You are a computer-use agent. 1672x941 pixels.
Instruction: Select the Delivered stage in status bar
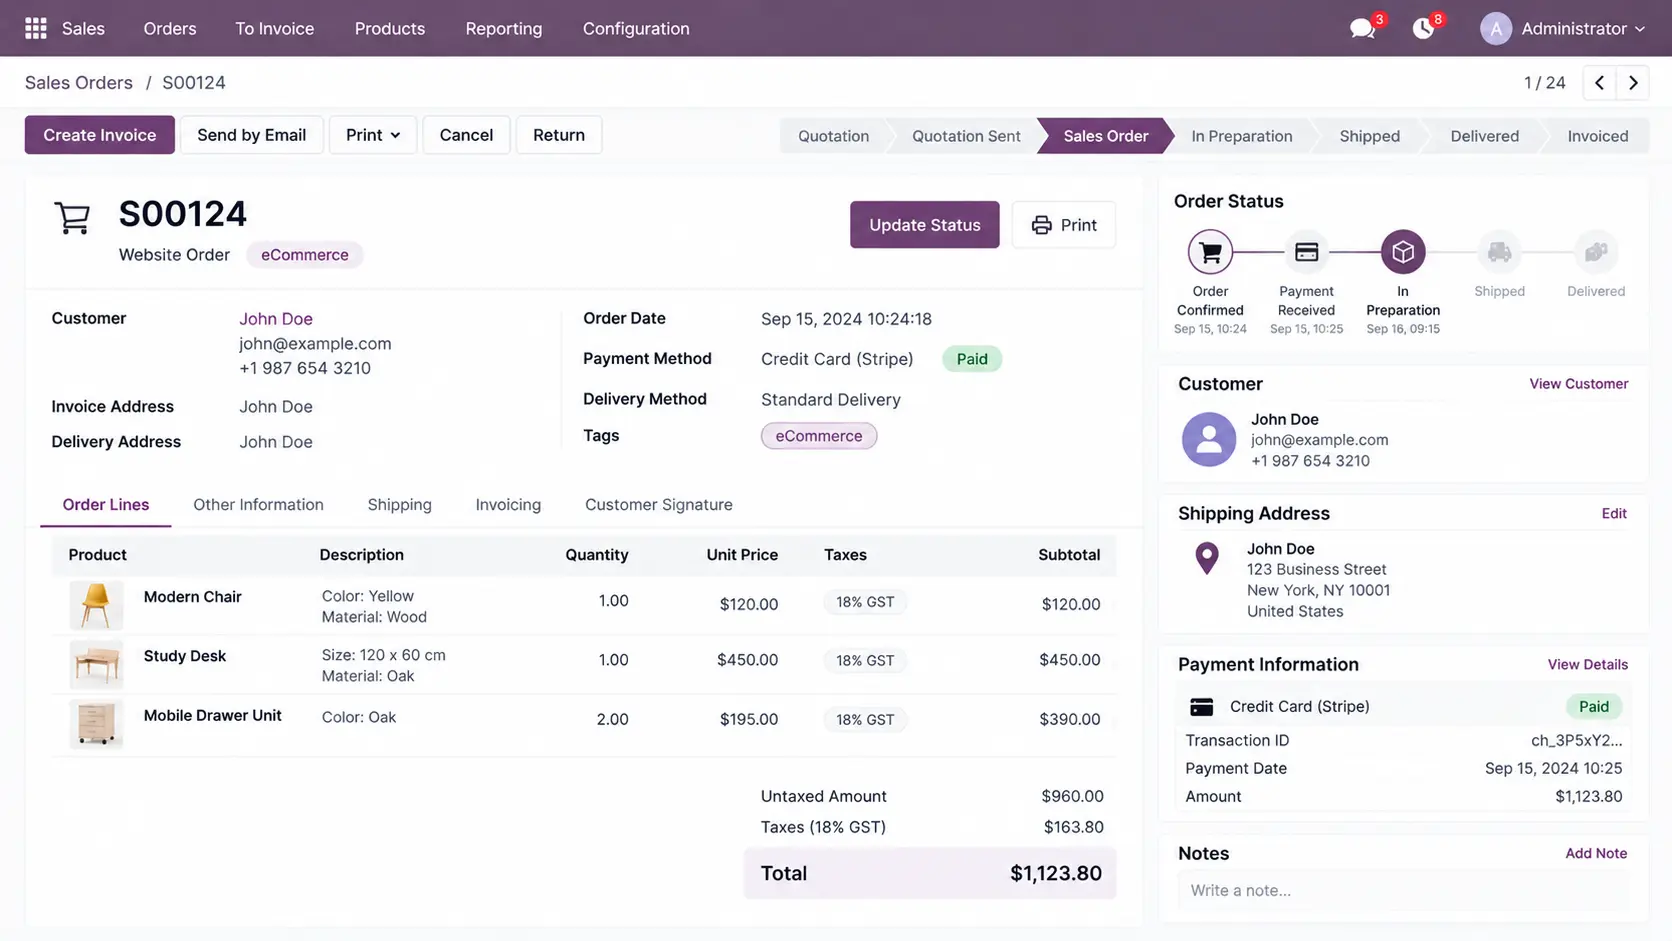1484,136
